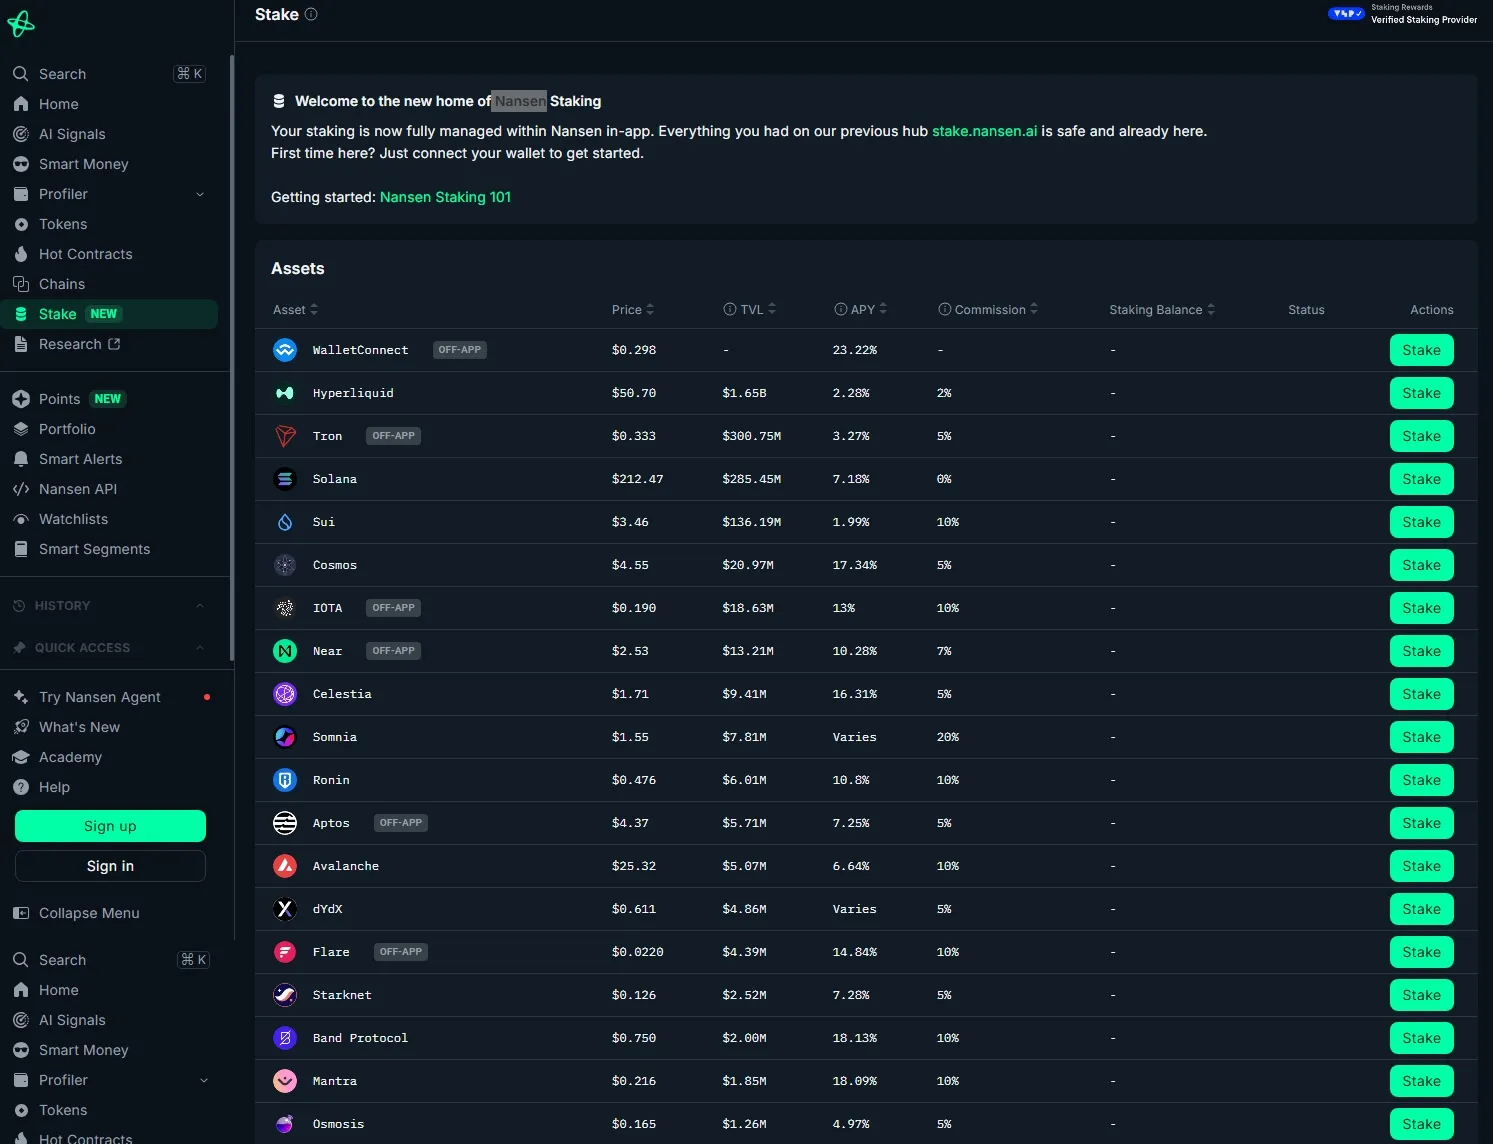Click the Assets section heading

[298, 268]
